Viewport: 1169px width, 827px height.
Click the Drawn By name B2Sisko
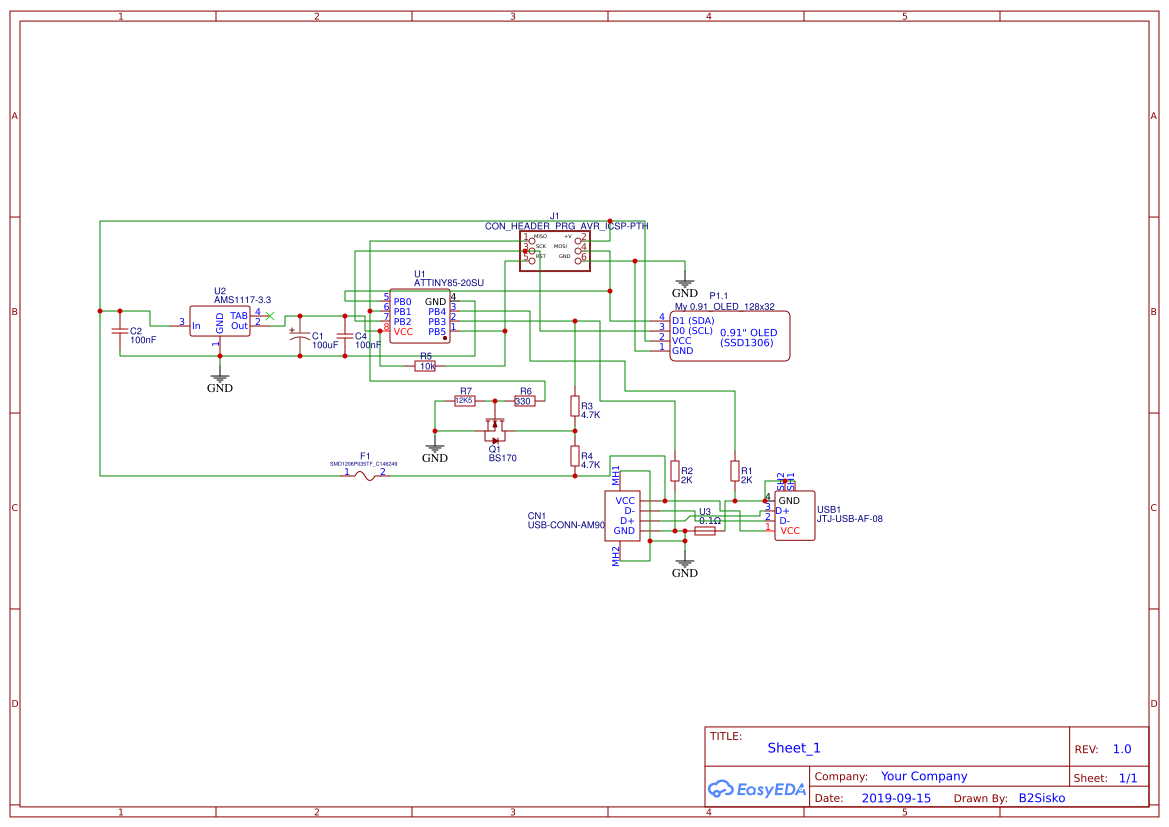pos(1041,797)
